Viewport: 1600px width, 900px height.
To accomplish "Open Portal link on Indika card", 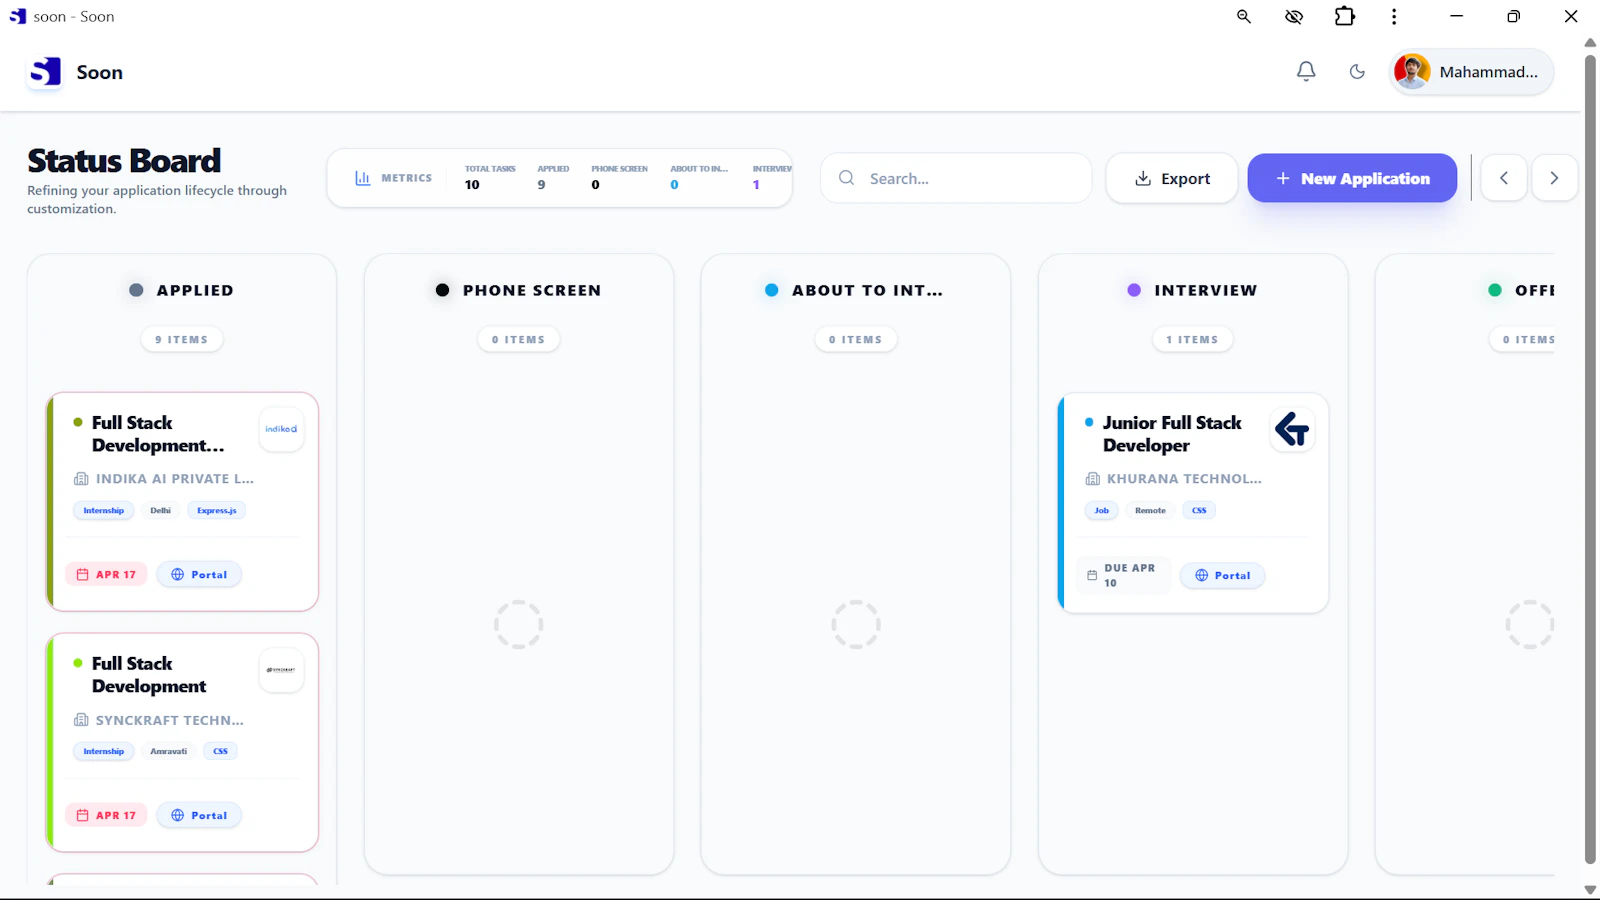I will pos(199,574).
